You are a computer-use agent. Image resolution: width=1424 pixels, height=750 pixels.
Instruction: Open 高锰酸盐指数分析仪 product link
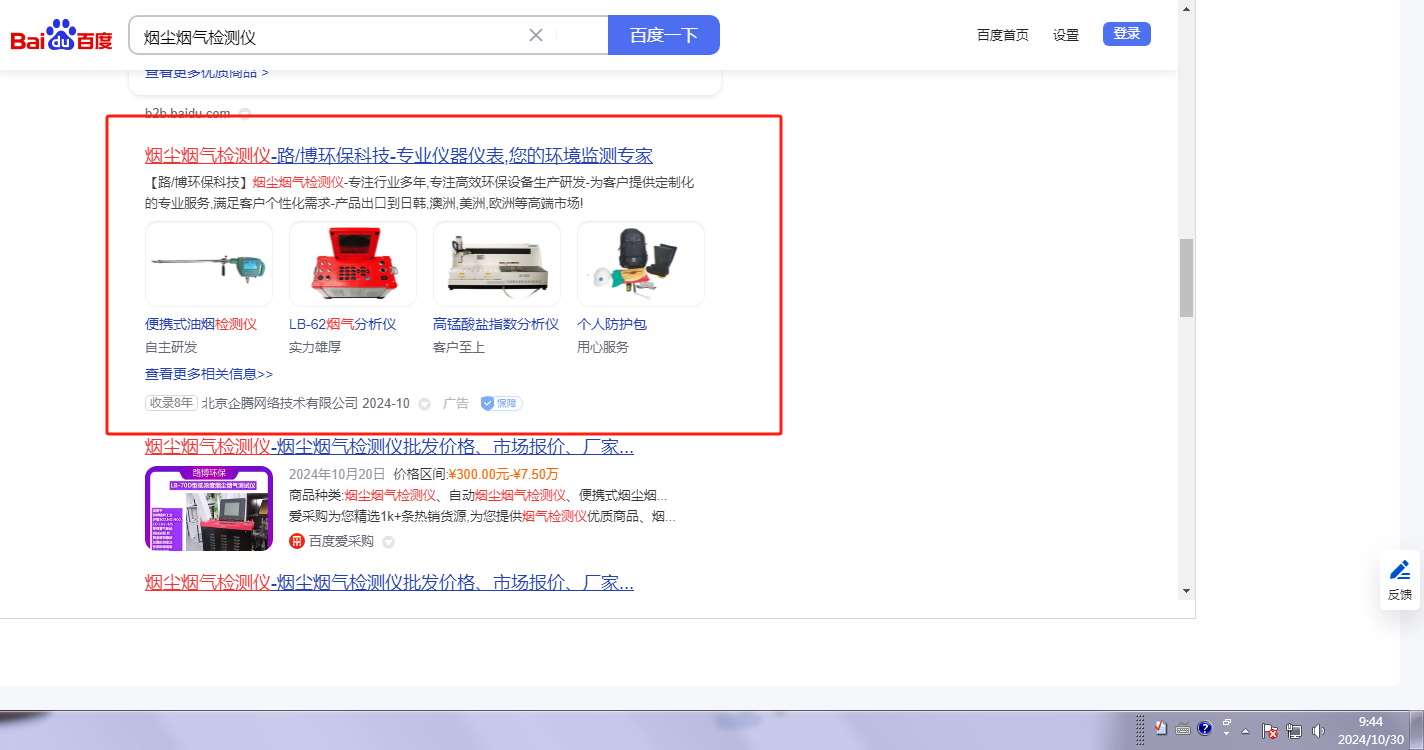click(496, 324)
